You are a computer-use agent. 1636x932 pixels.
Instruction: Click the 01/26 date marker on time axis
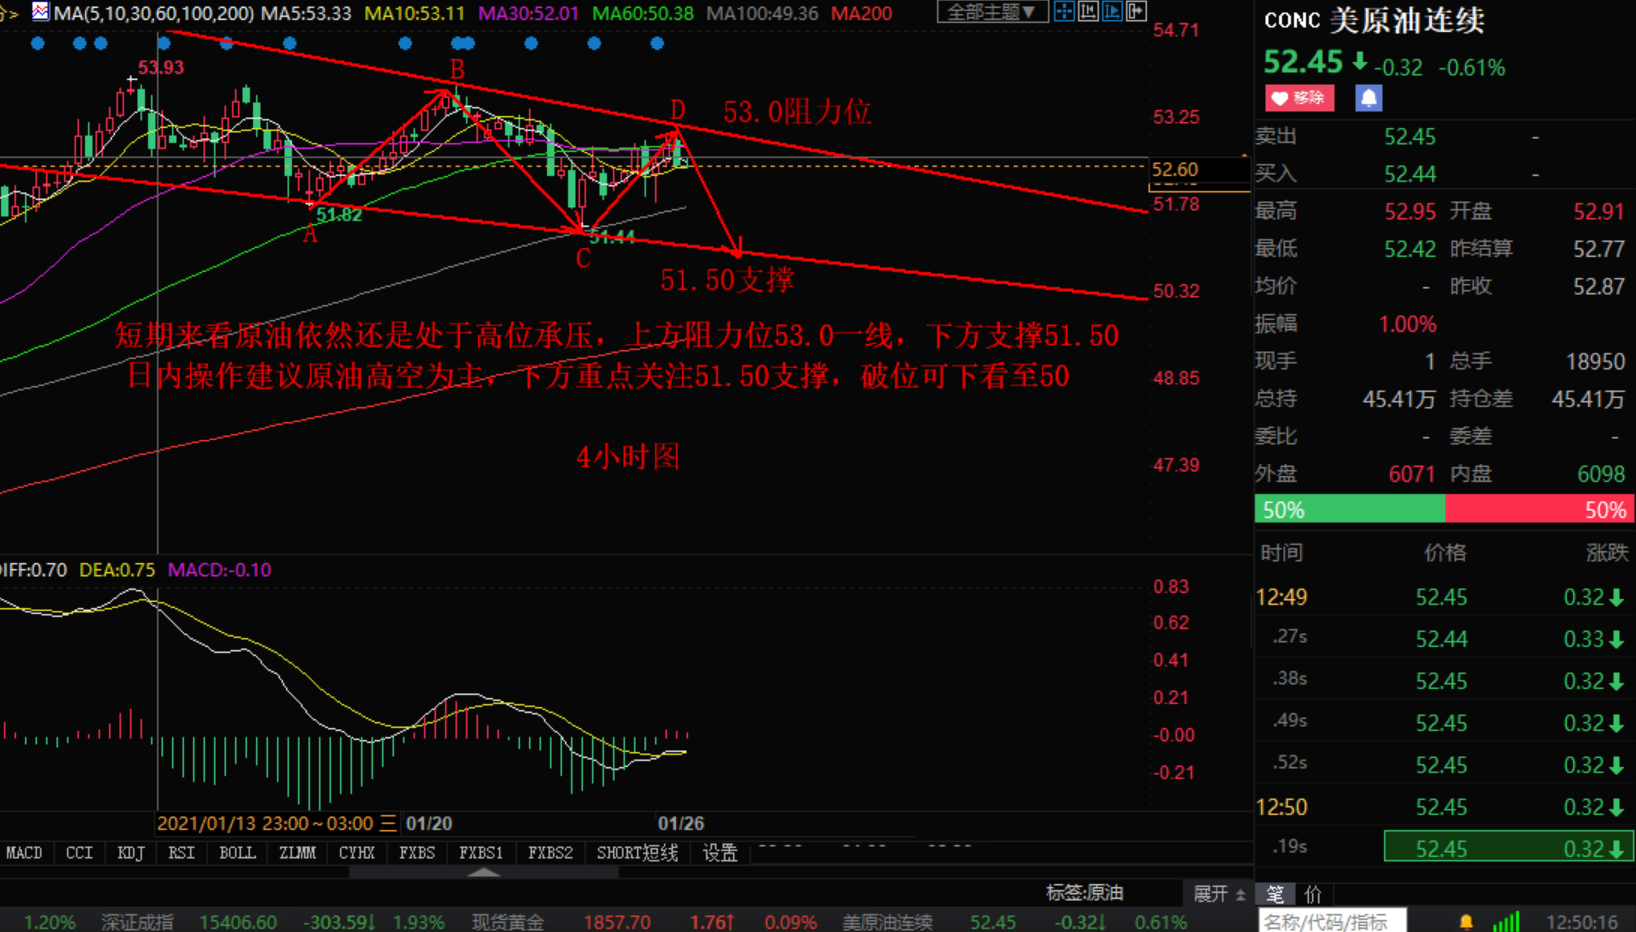(681, 823)
